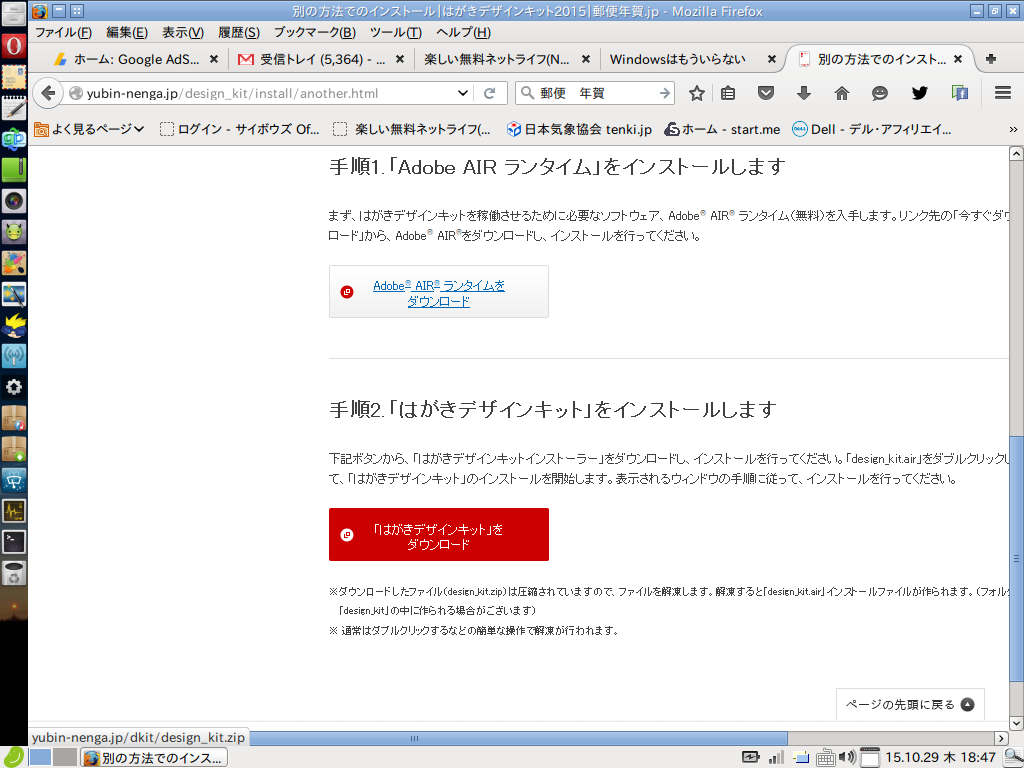Image resolution: width=1024 pixels, height=768 pixels.
Task: Switch to the first blue workspace pager
Action: (x=40, y=758)
